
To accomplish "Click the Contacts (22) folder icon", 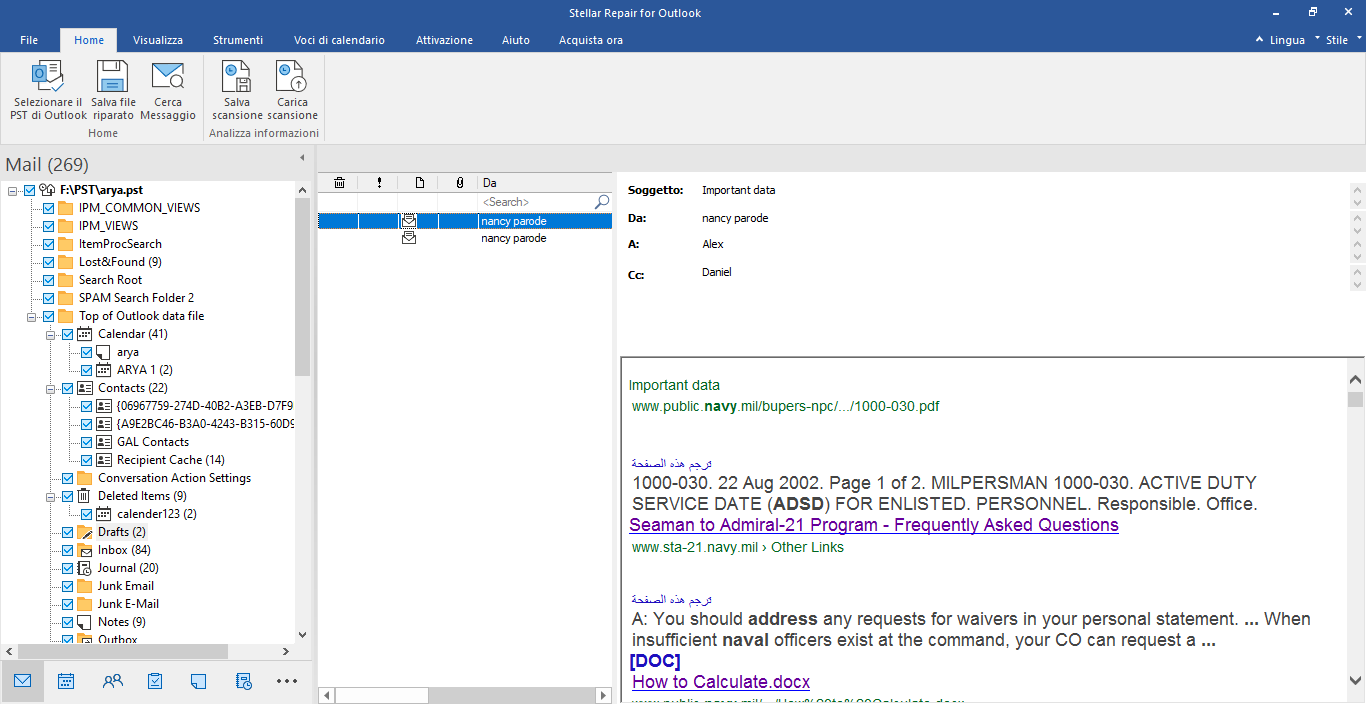I will (x=85, y=388).
